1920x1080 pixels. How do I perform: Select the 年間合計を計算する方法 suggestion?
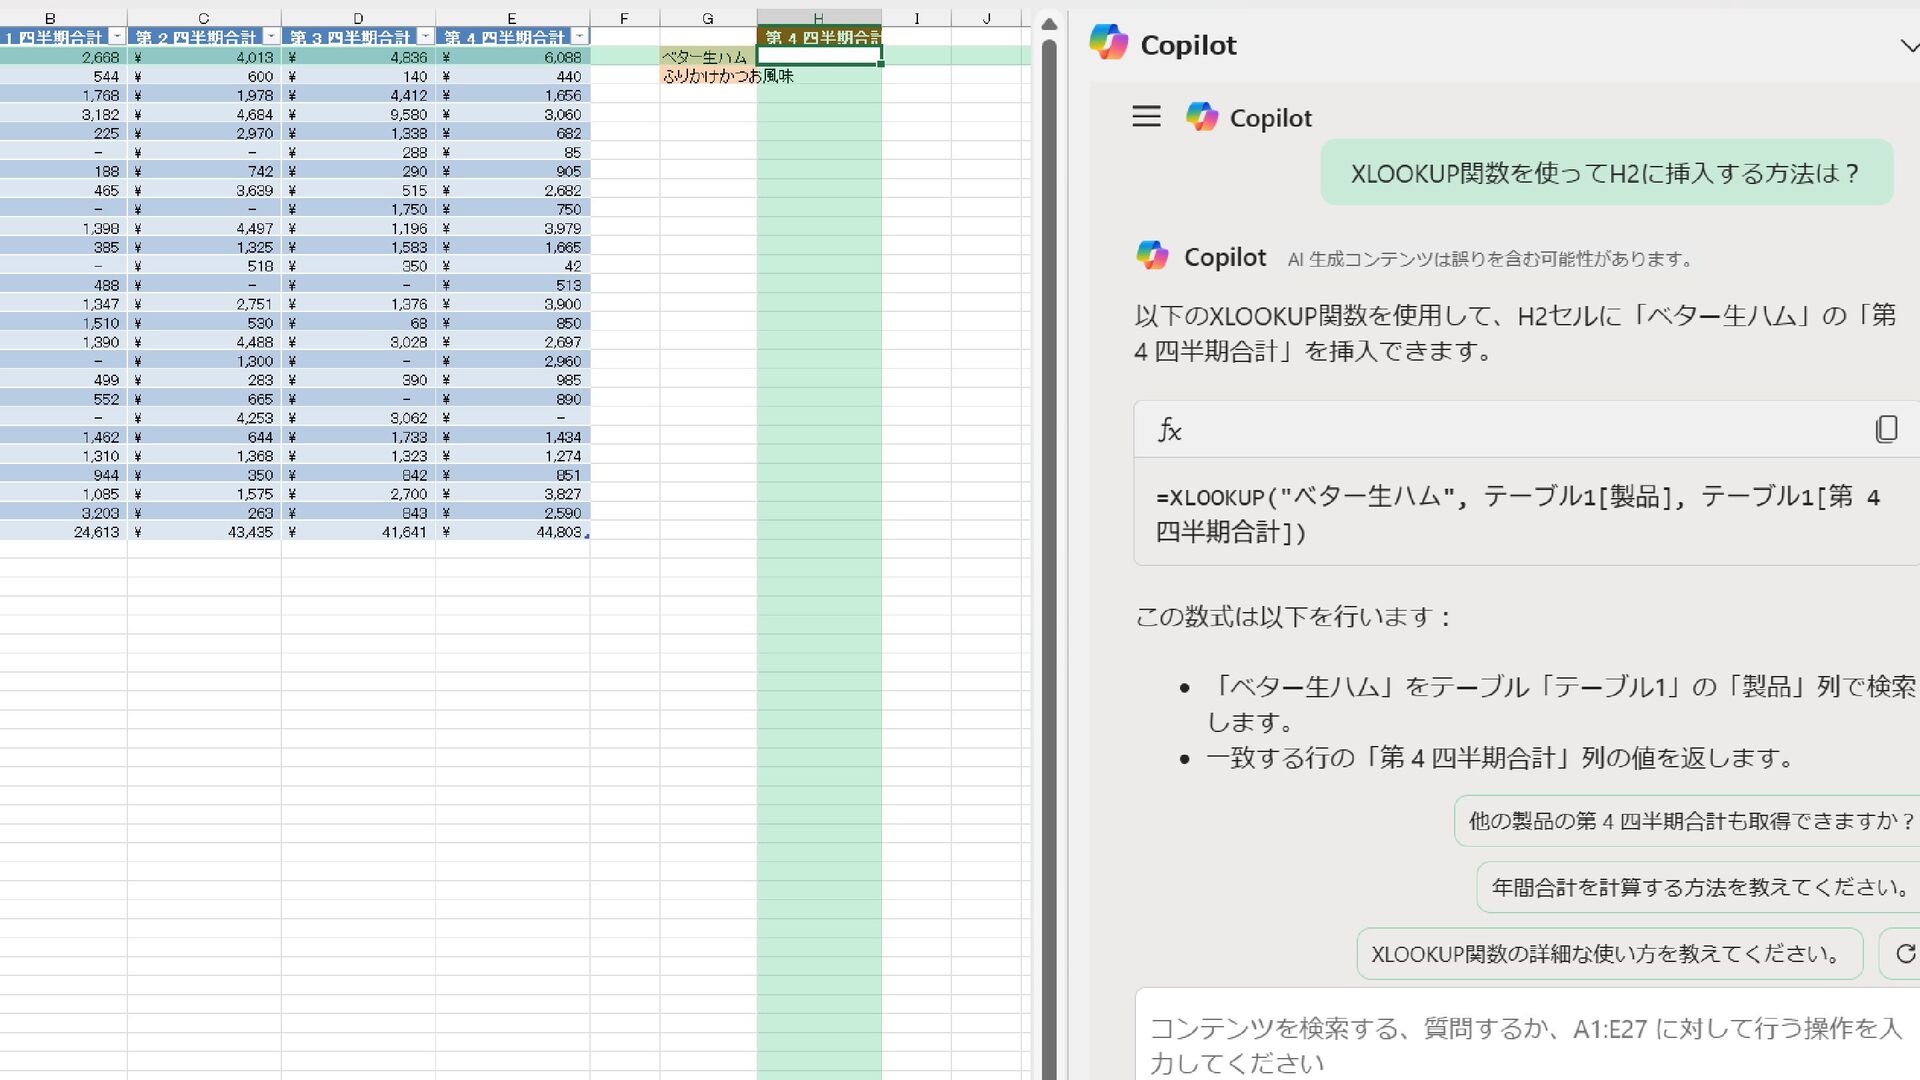pyautogui.click(x=1699, y=887)
